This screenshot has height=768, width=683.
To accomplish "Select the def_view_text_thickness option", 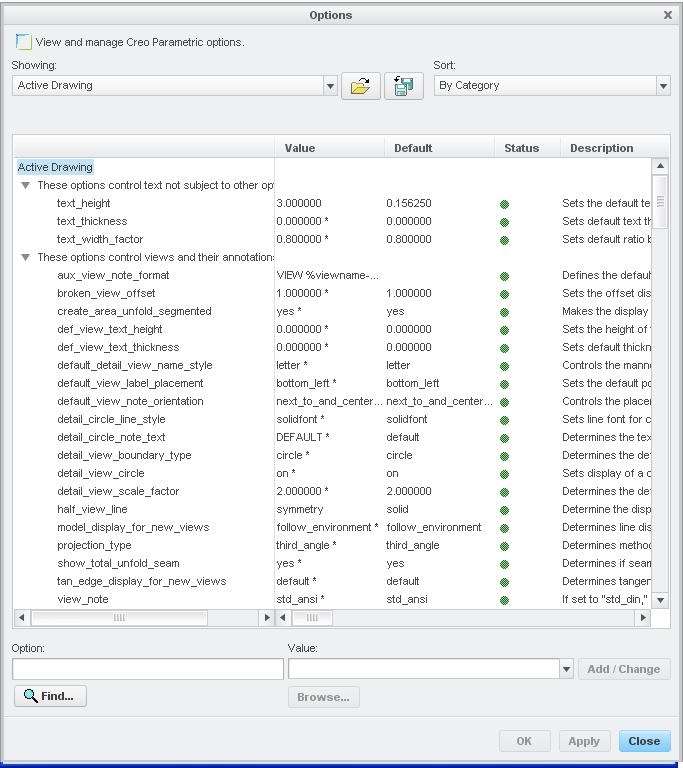I will tap(118, 347).
